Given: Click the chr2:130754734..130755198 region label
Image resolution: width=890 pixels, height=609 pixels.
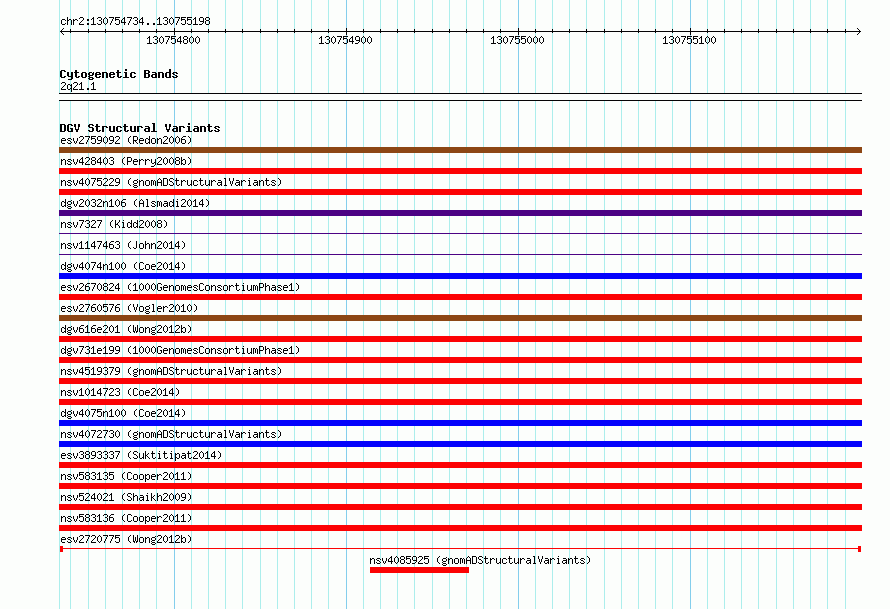Looking at the screenshot, I should pyautogui.click(x=135, y=21).
